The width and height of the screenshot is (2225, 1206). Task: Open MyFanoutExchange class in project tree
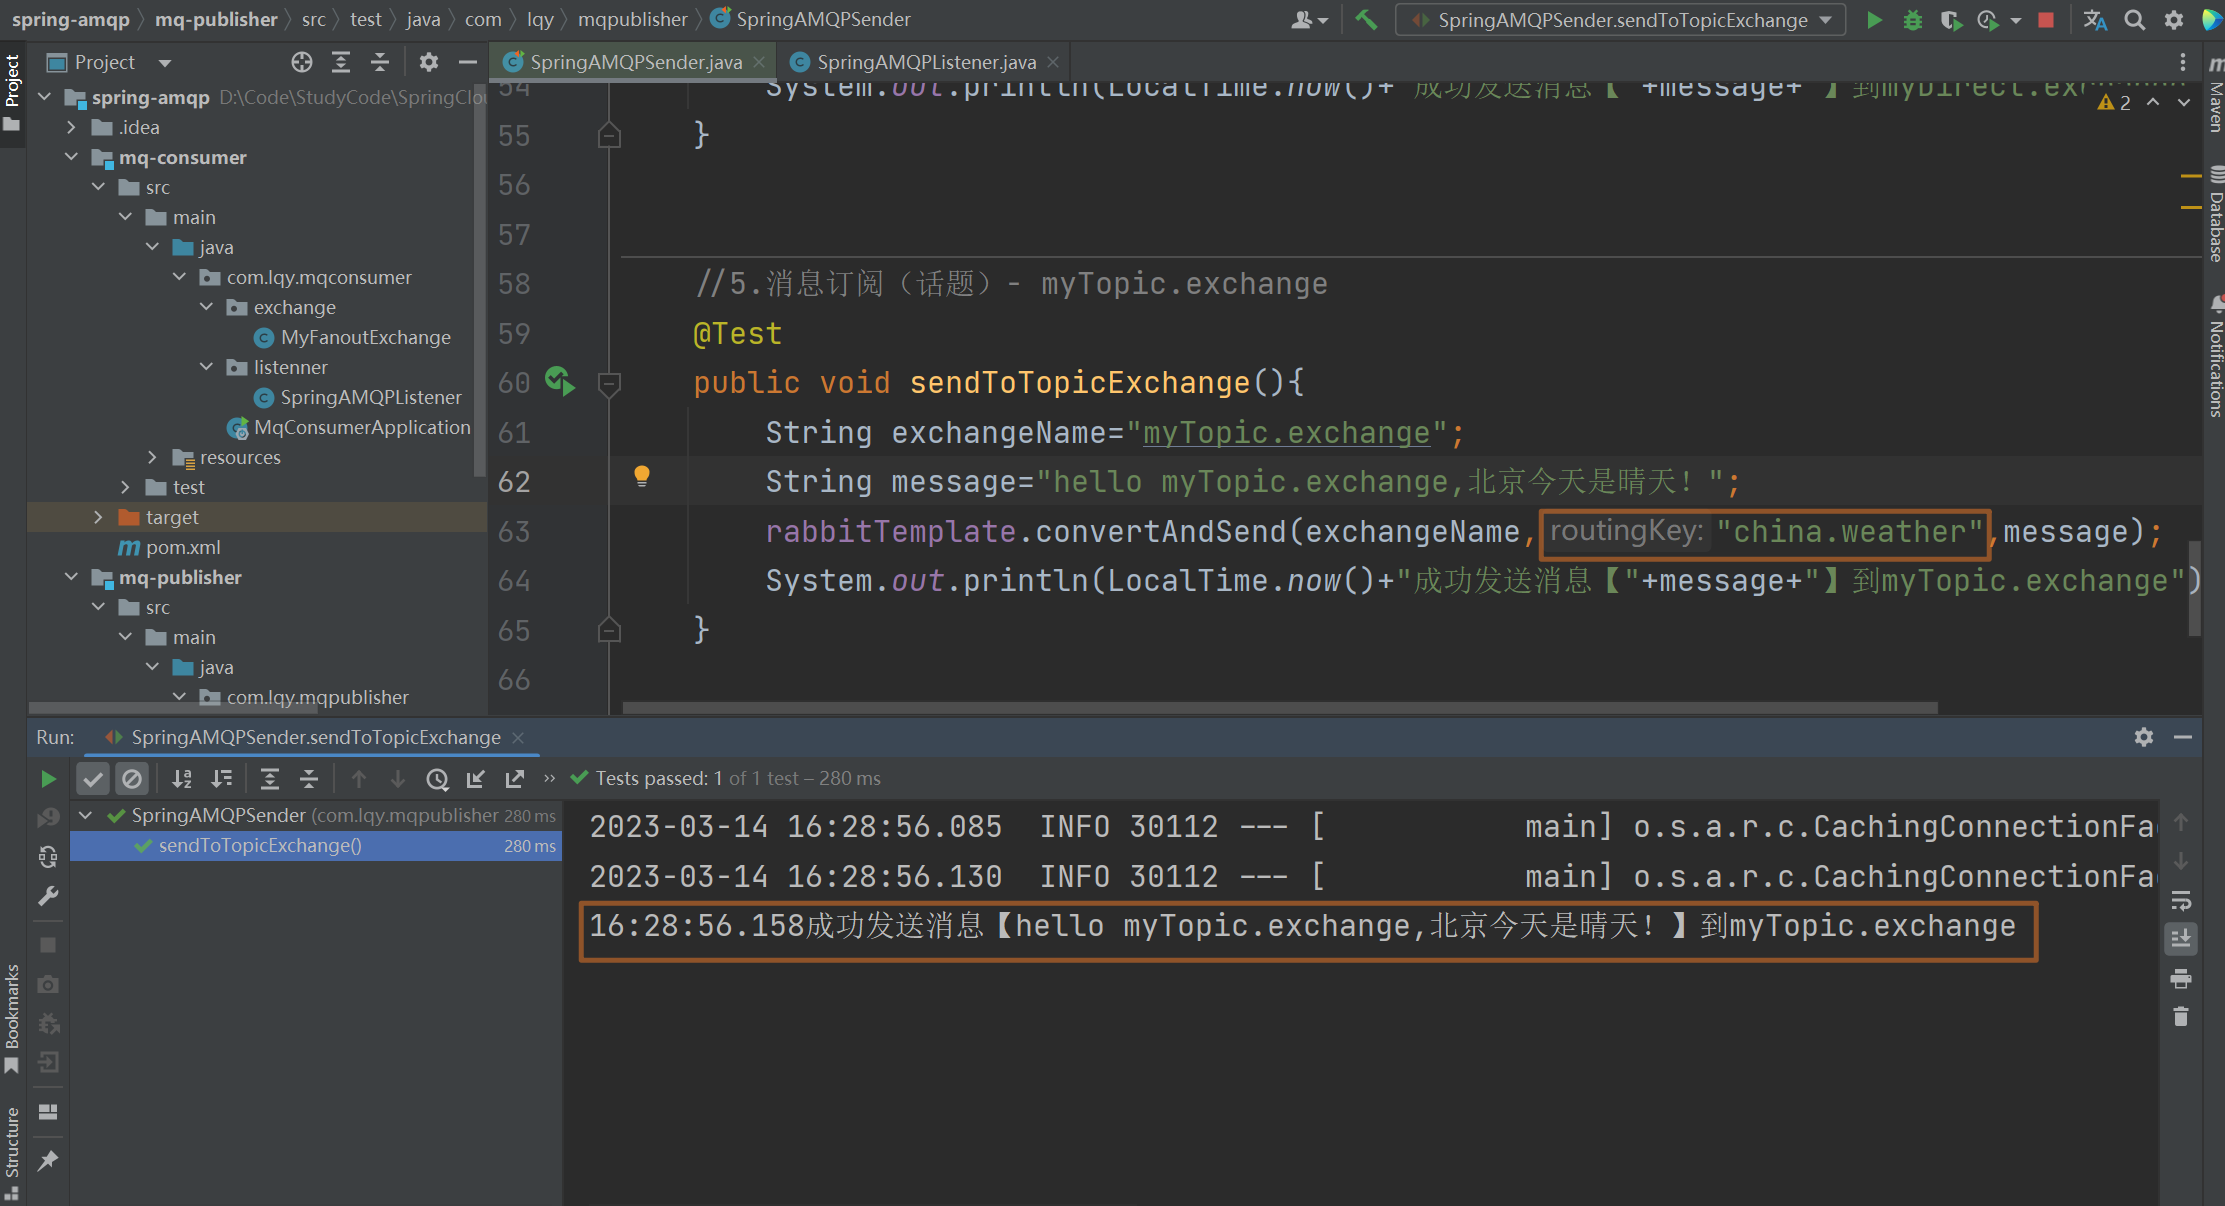tap(365, 337)
